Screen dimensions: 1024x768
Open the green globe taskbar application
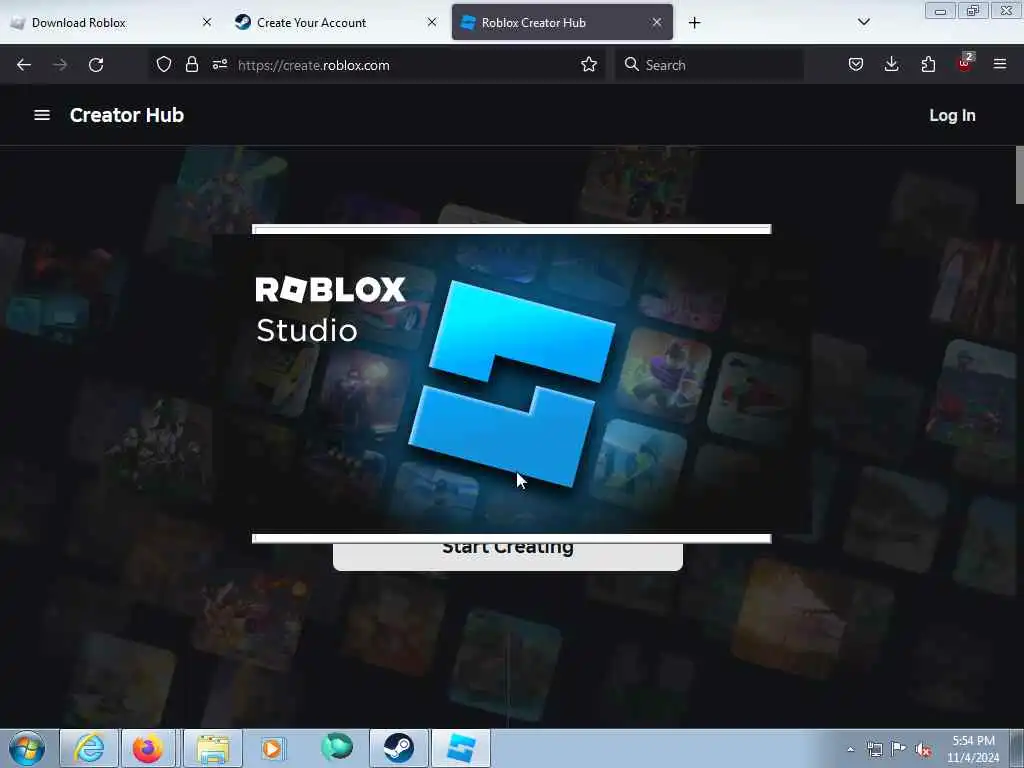pyautogui.click(x=338, y=747)
